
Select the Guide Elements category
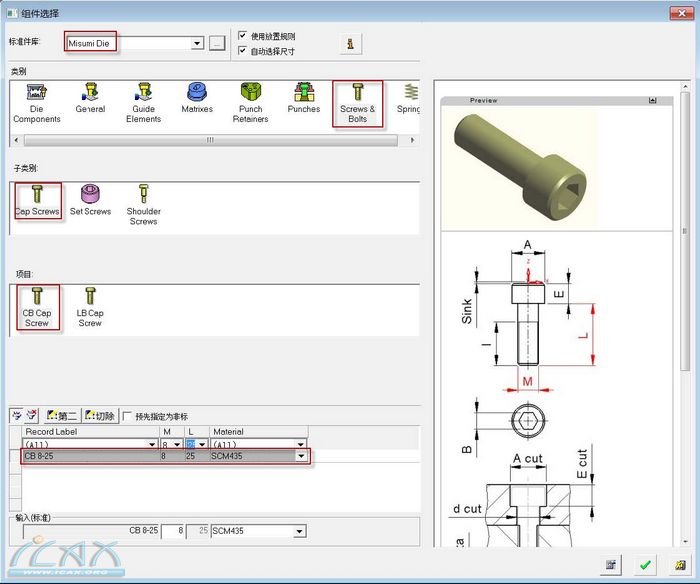[x=143, y=101]
